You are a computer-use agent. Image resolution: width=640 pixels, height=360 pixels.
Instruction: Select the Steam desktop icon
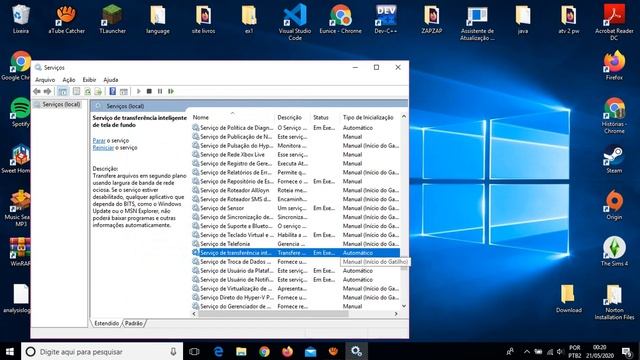click(x=614, y=159)
